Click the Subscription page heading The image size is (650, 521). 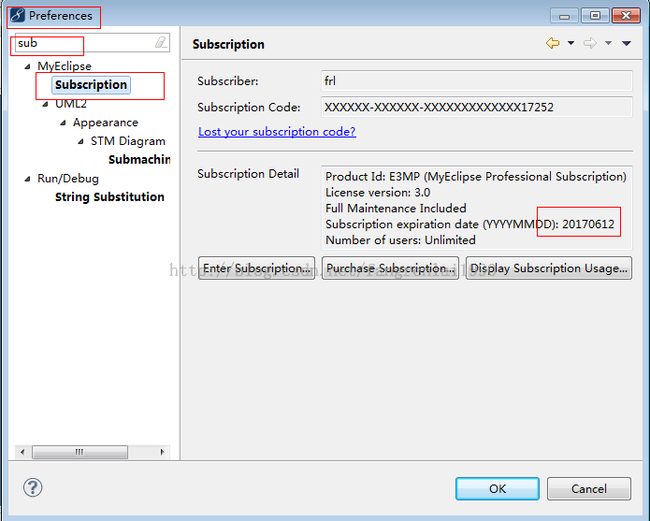(x=228, y=44)
